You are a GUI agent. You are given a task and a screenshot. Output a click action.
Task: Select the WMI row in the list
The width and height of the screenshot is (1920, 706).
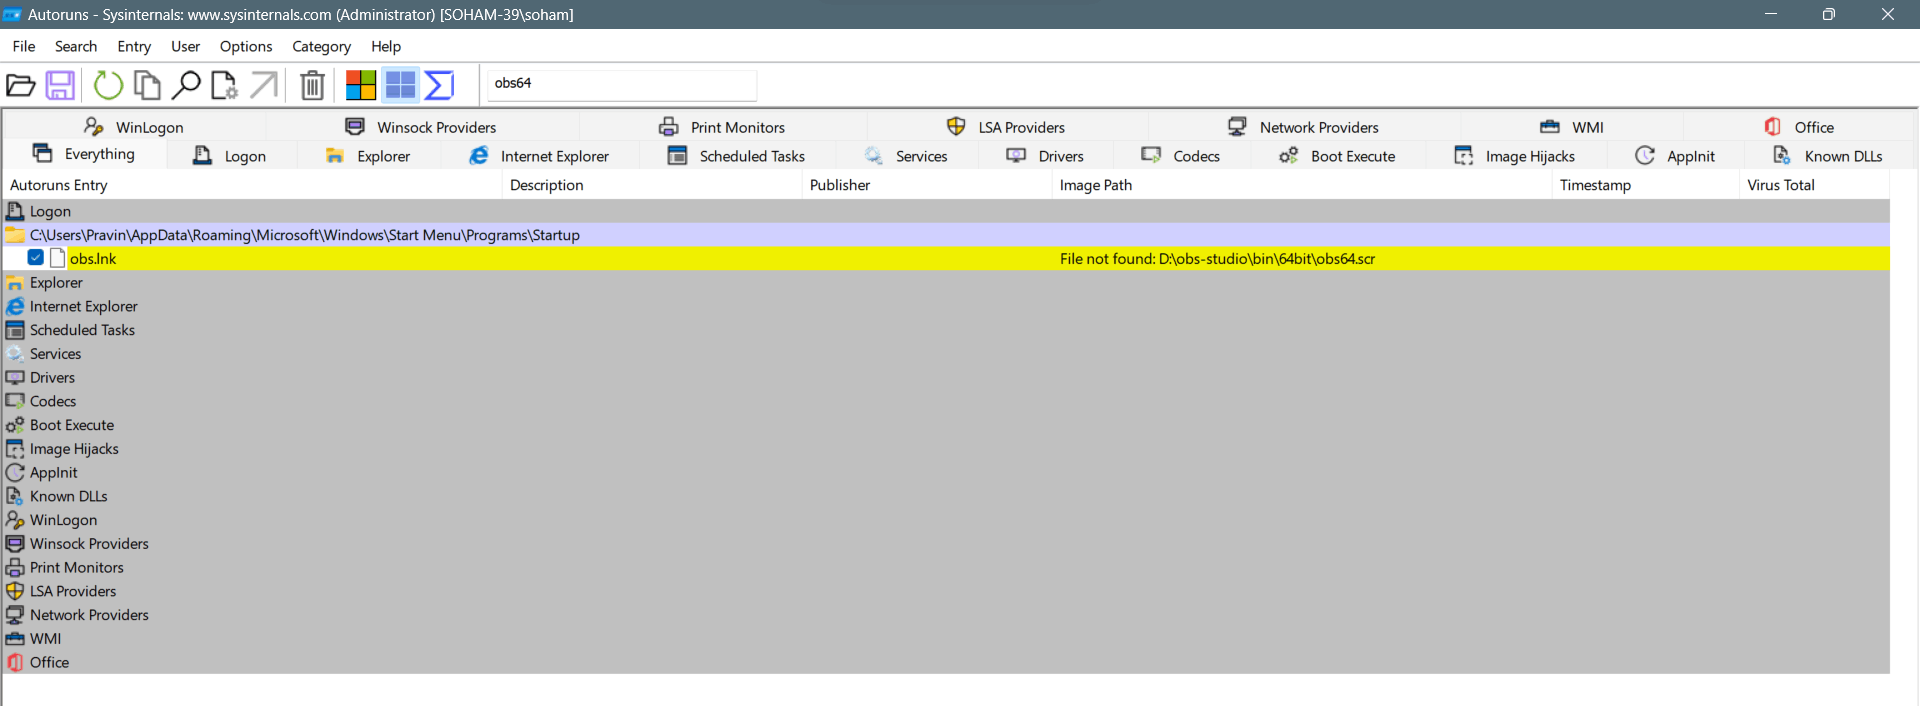(946, 639)
